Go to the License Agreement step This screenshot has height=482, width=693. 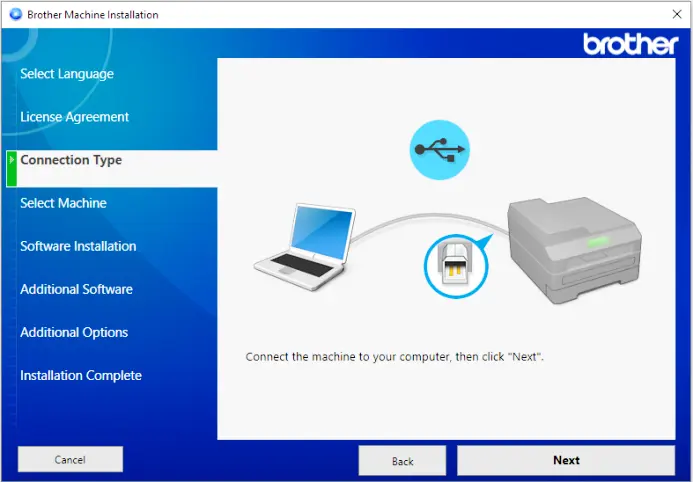[75, 117]
